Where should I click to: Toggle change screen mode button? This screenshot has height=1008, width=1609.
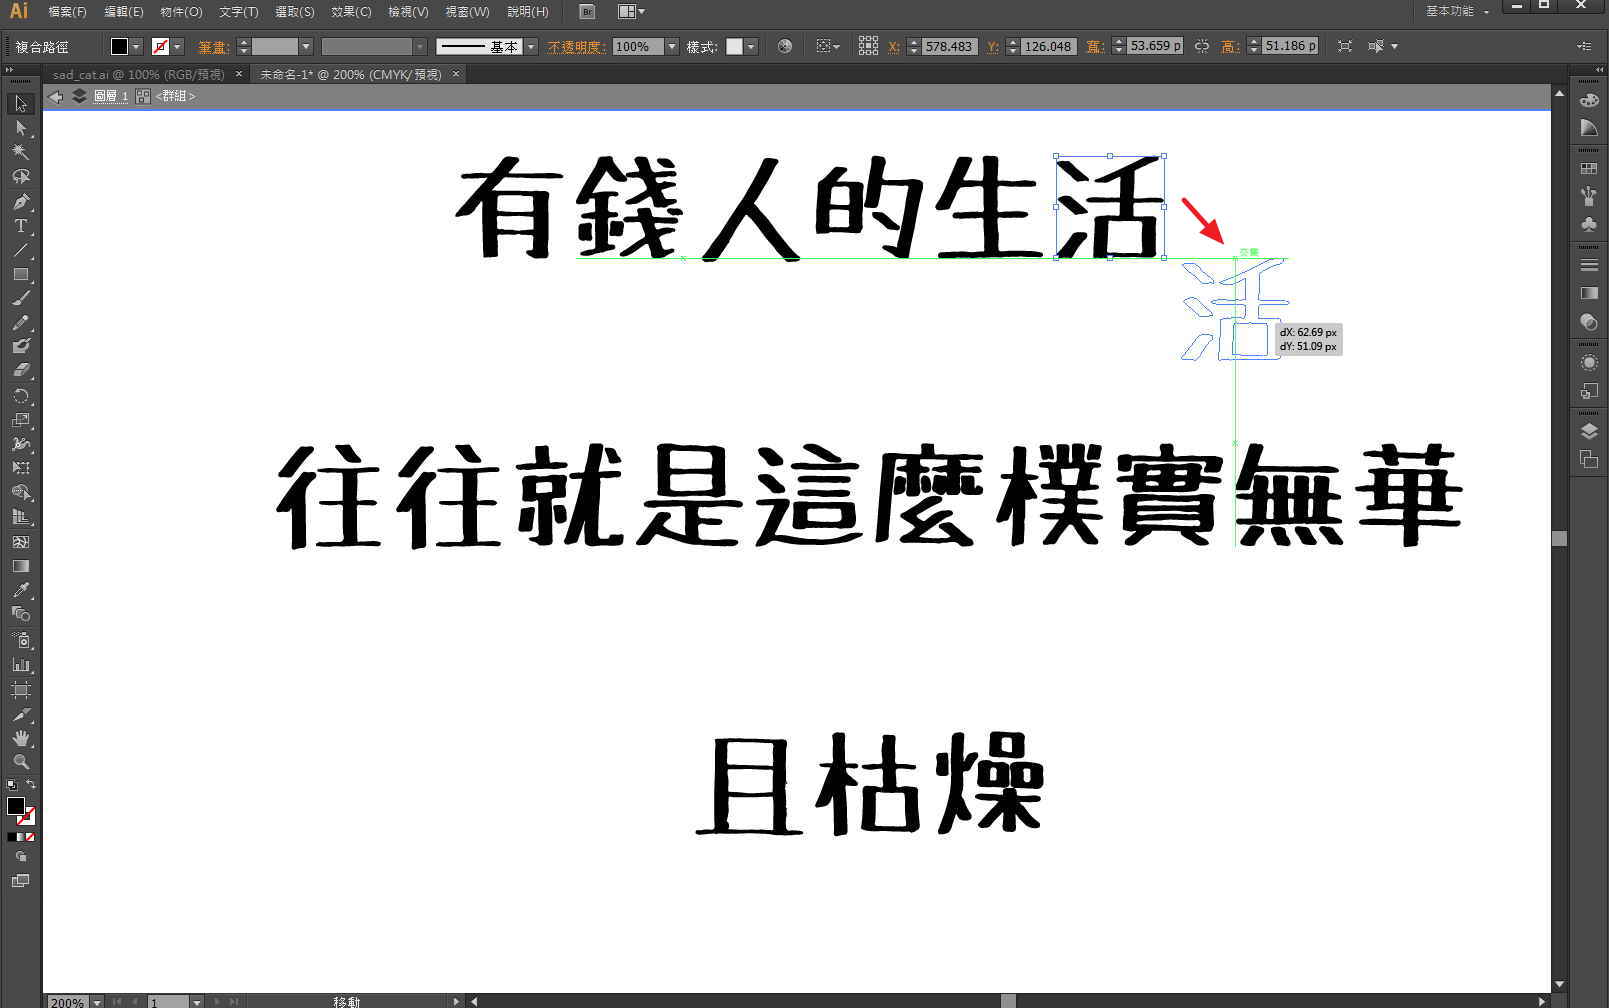[x=20, y=881]
